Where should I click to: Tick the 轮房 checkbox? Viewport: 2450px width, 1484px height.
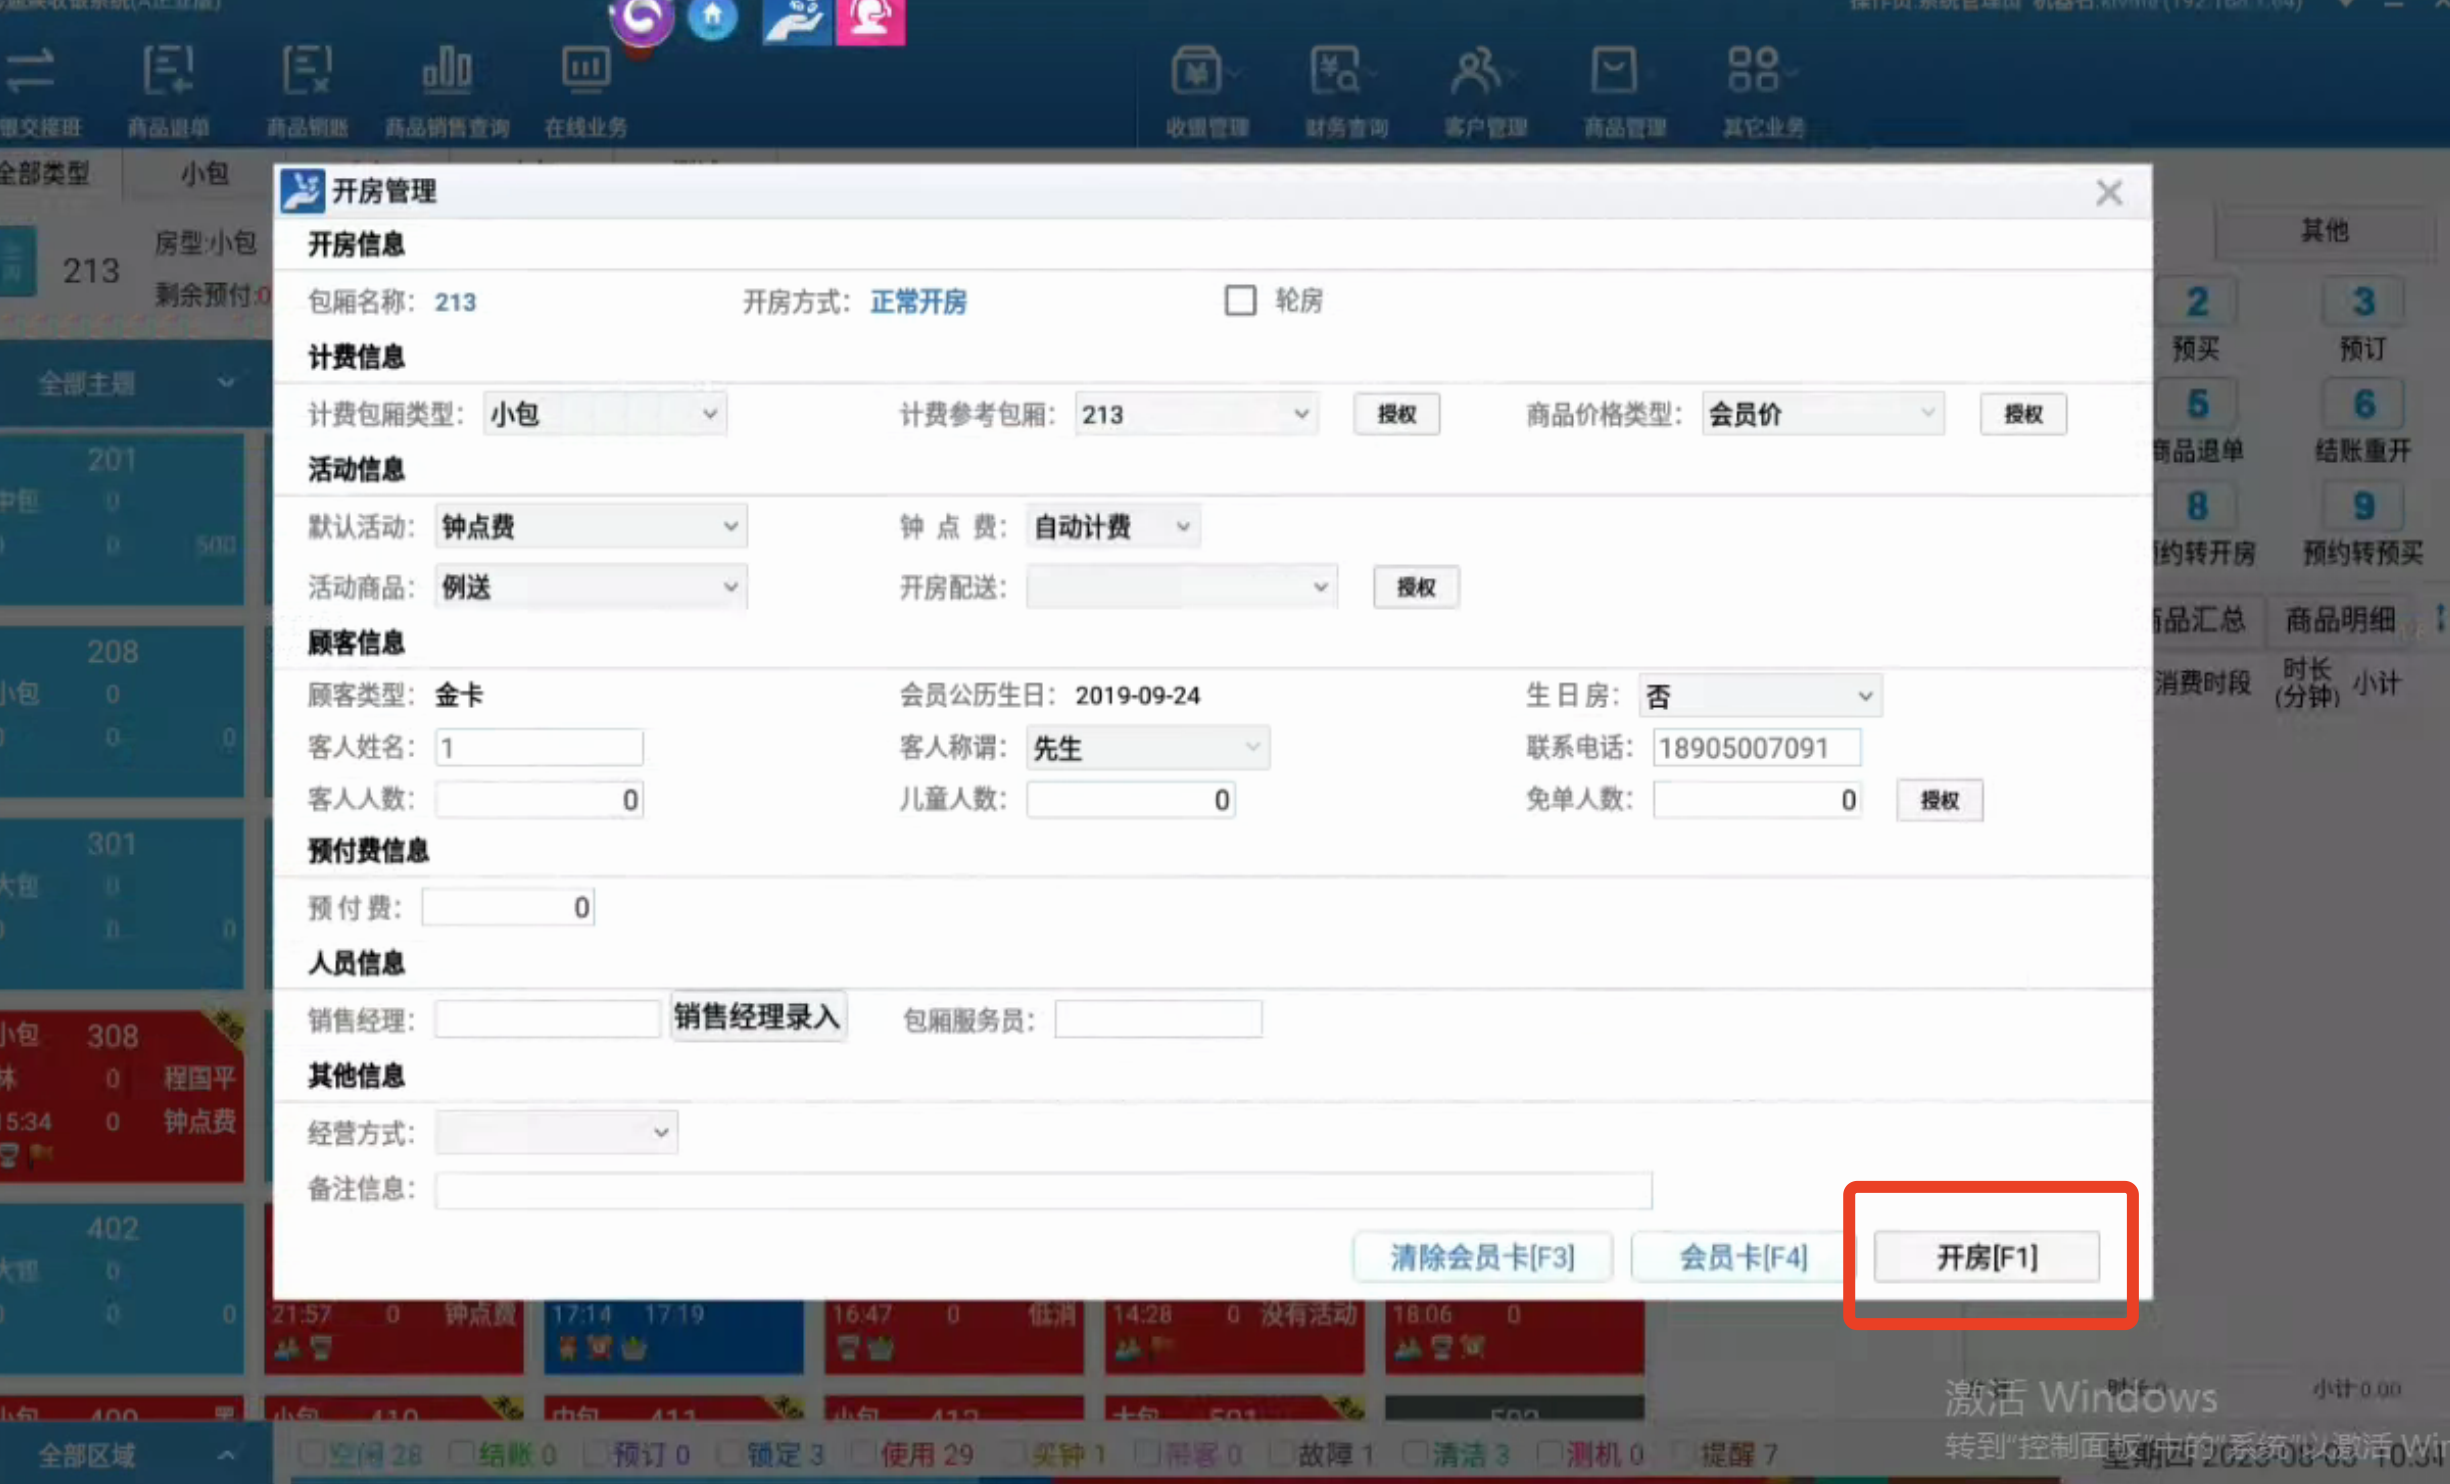pos(1240,300)
